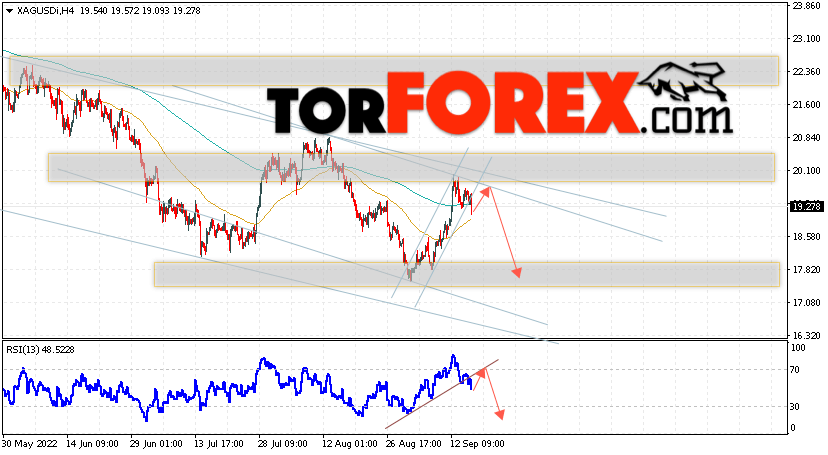This screenshot has width=828, height=455.
Task: Click the 22.360 price axis label
Action: point(806,71)
